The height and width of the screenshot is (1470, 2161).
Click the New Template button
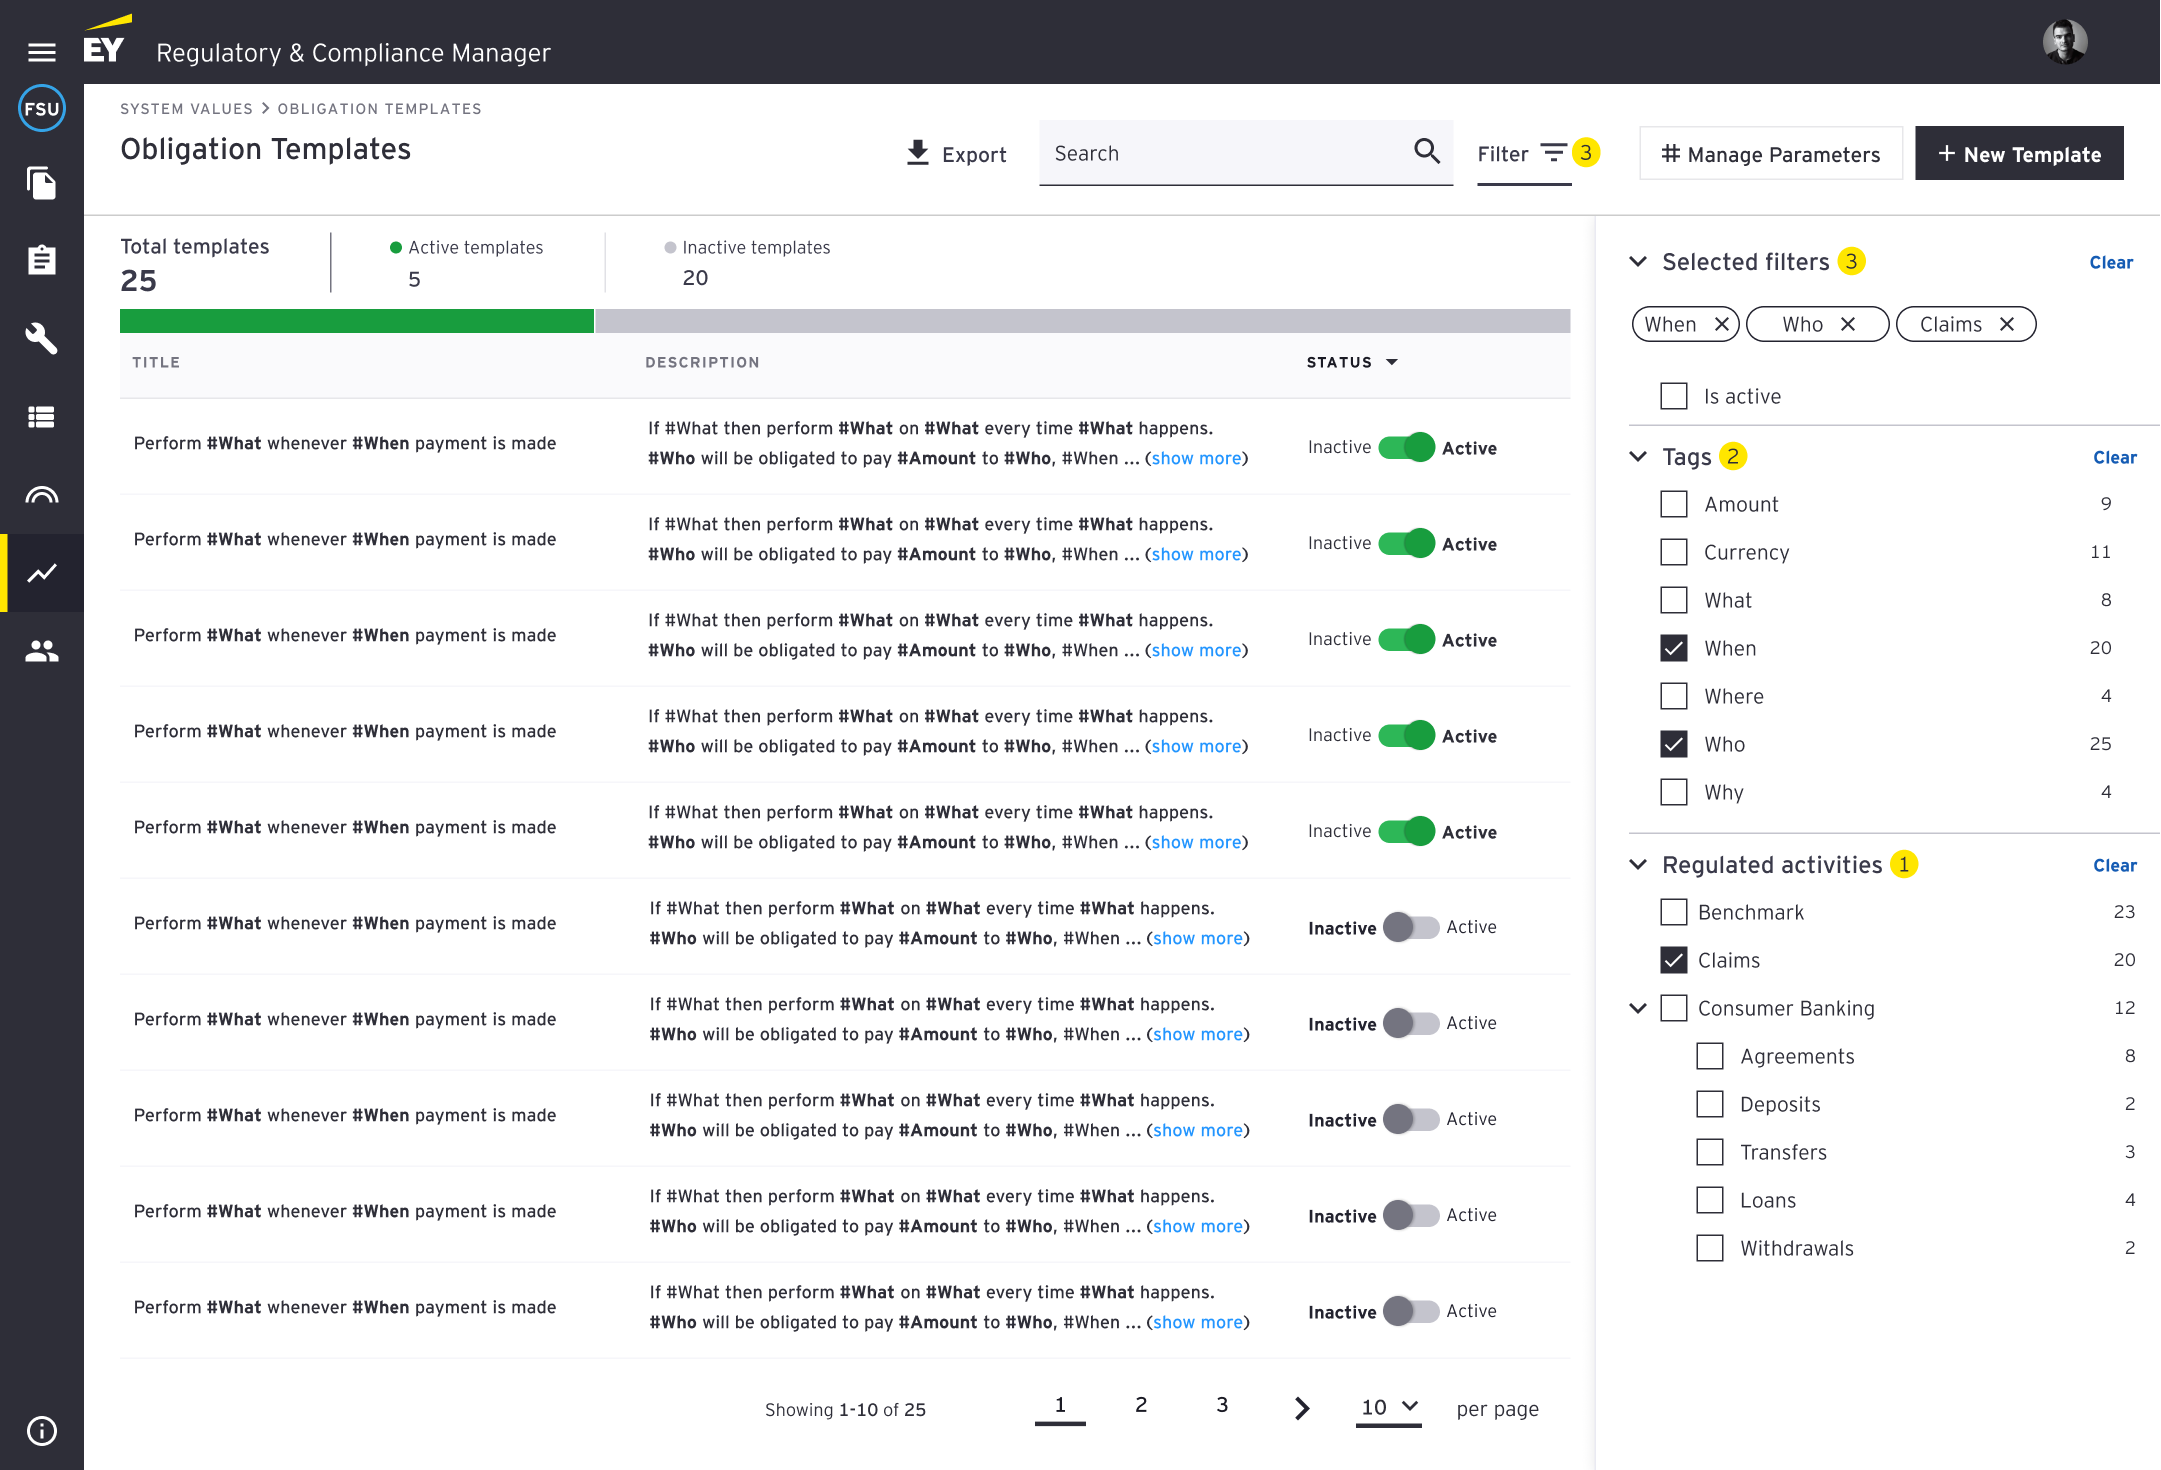point(2018,154)
